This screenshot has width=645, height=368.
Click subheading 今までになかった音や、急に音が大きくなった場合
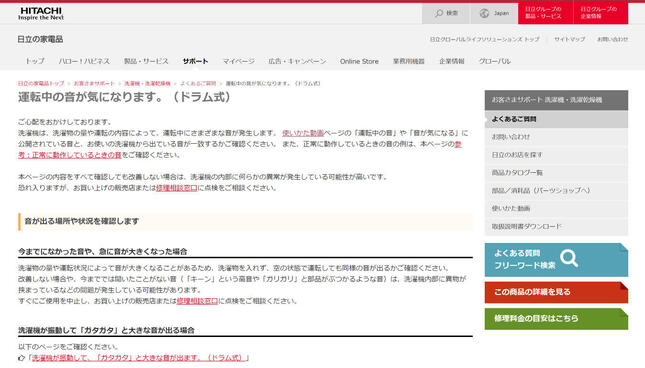[x=102, y=252]
